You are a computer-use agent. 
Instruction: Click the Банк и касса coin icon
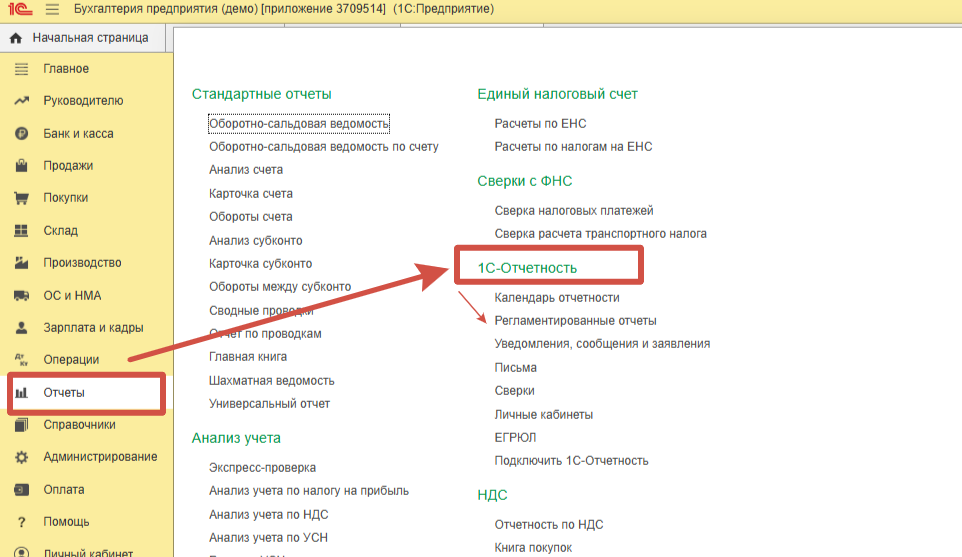[x=21, y=133]
